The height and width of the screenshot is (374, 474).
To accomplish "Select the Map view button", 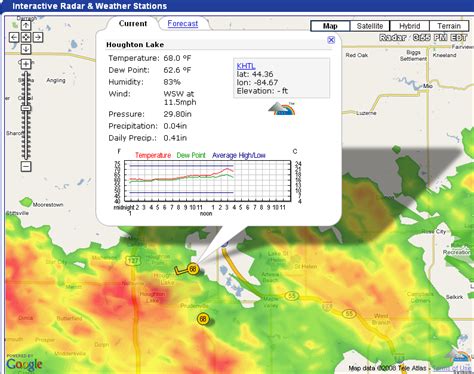I will click(330, 26).
